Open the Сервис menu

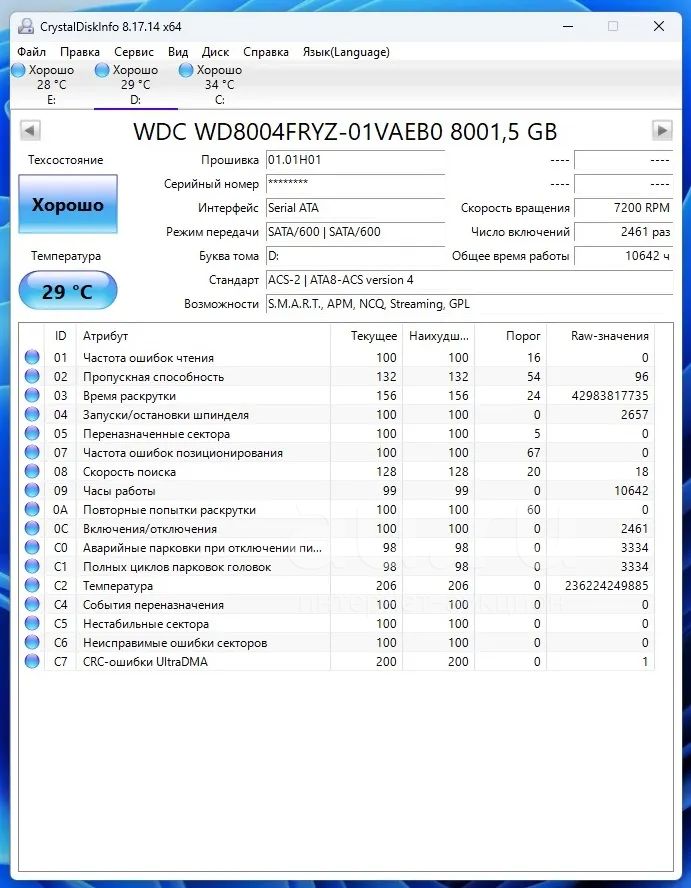[134, 52]
